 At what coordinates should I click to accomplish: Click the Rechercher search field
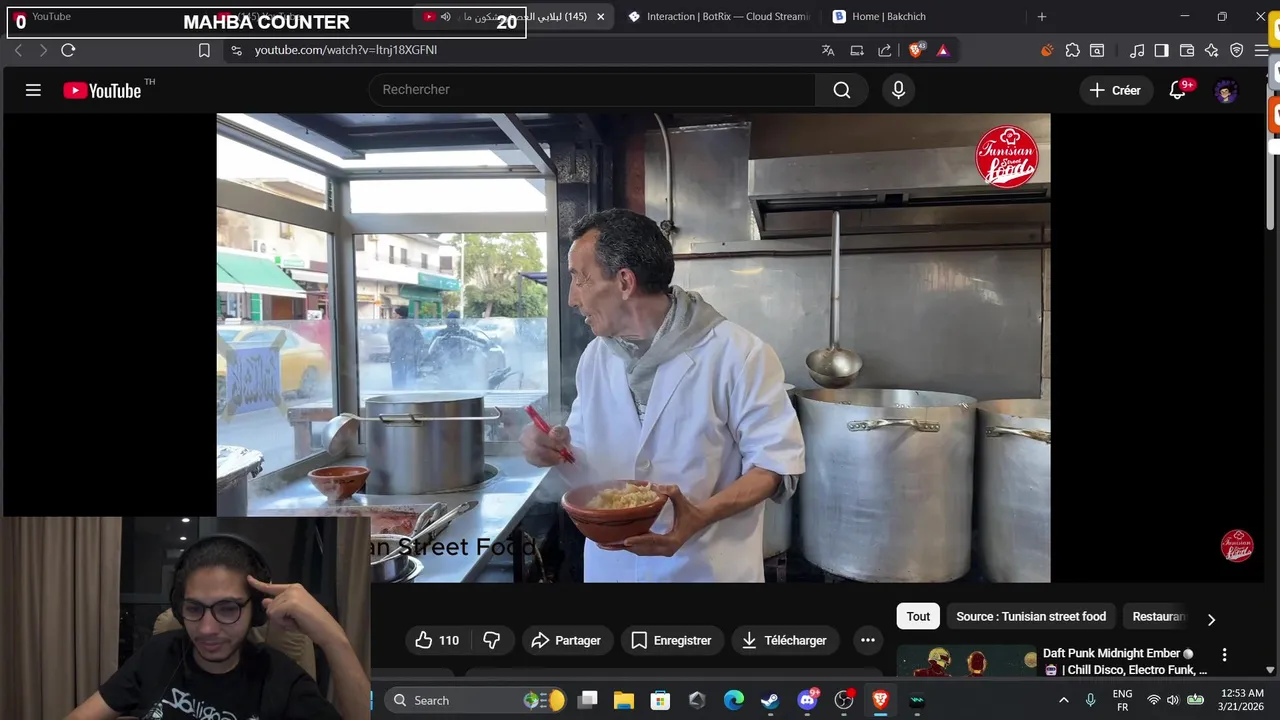(x=592, y=90)
